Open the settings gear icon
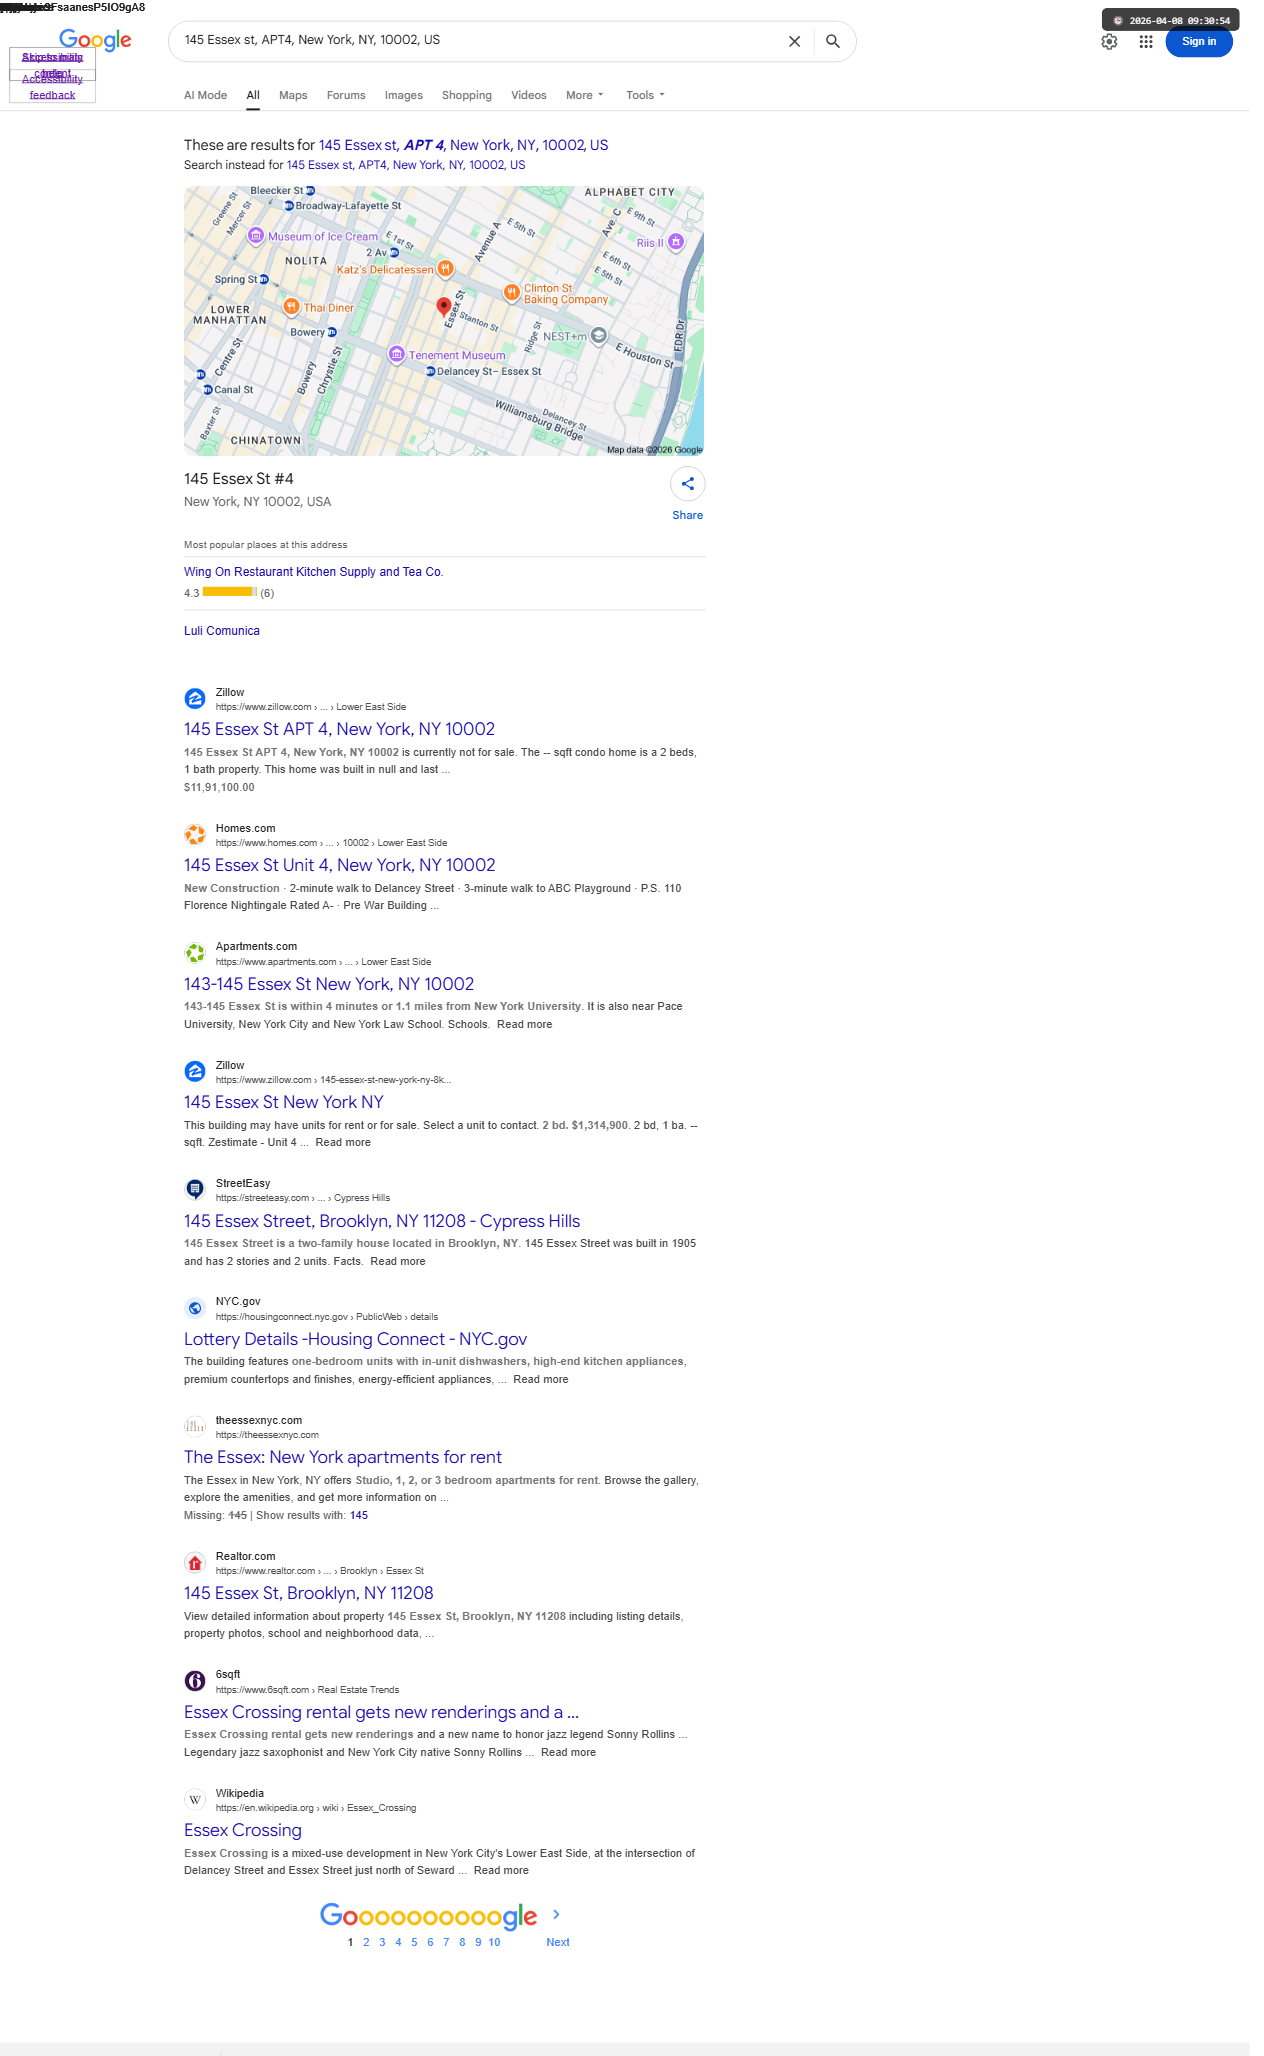Image resolution: width=1264 pixels, height=2056 pixels. (x=1109, y=42)
